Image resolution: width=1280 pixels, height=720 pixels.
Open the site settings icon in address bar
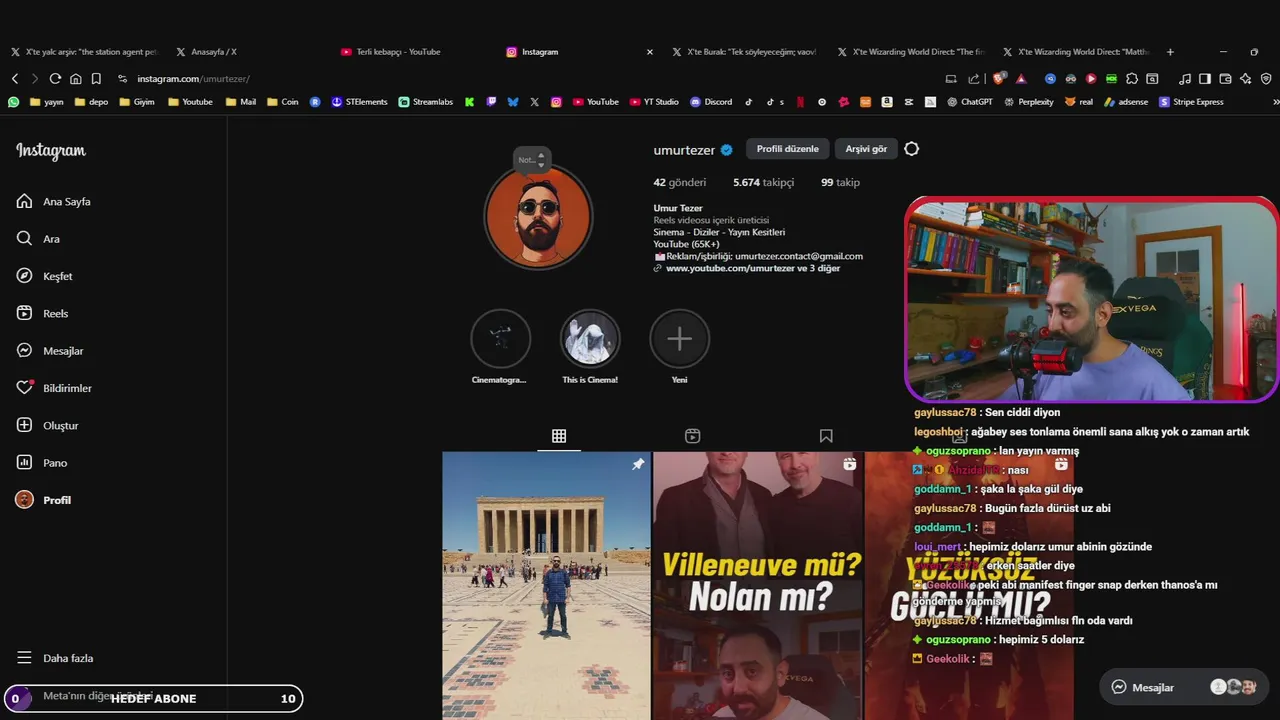coord(122,79)
